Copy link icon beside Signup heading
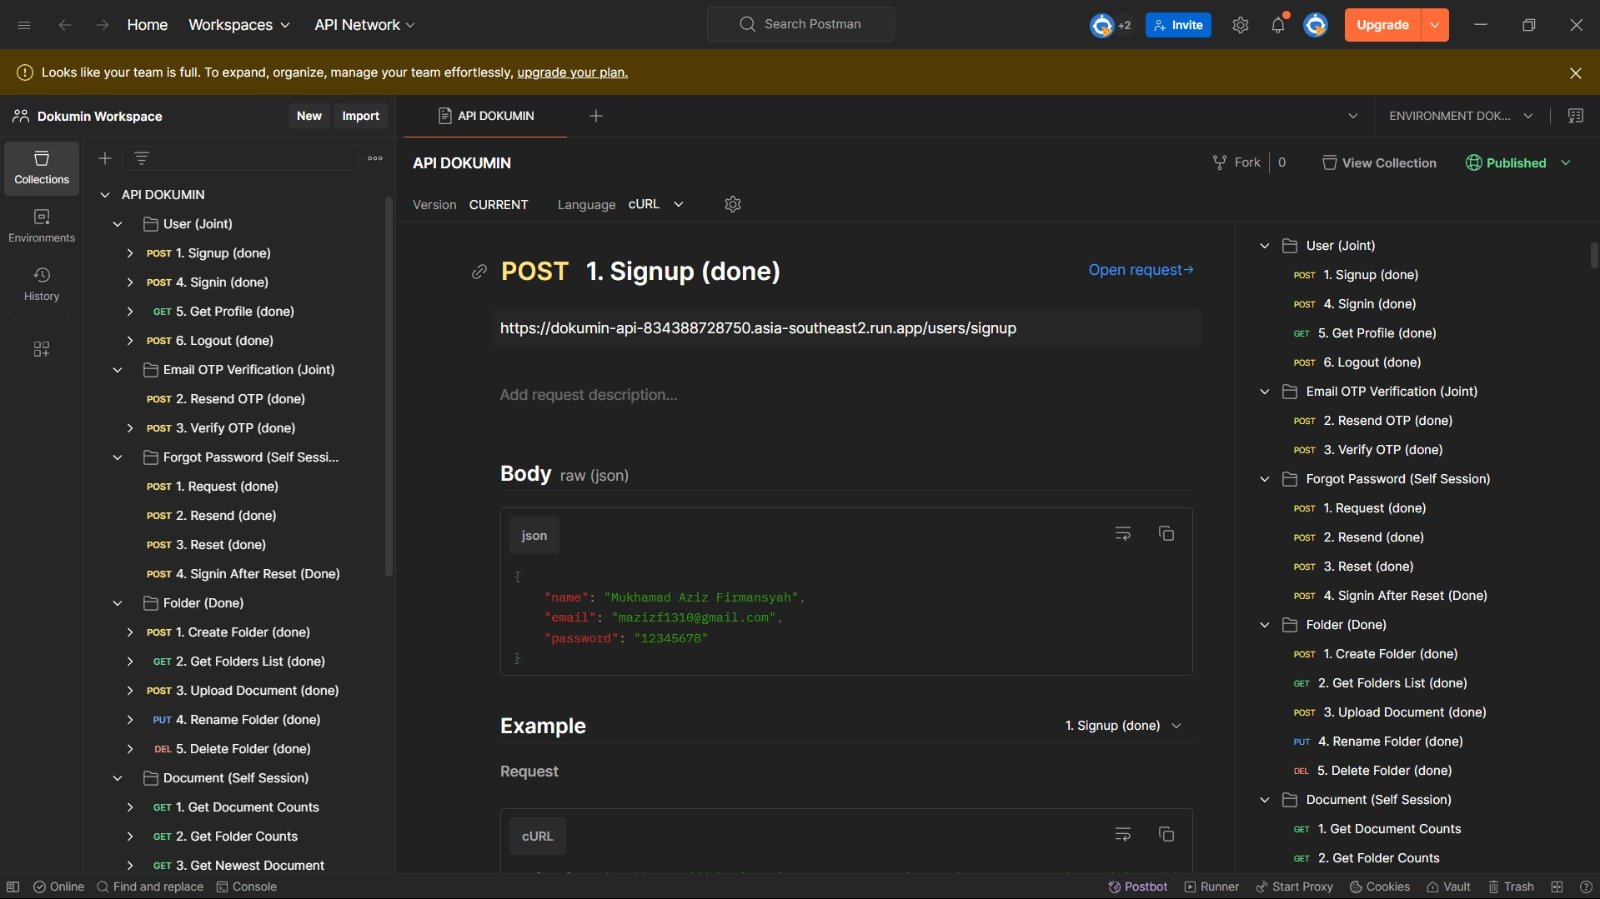1600x899 pixels. click(479, 272)
